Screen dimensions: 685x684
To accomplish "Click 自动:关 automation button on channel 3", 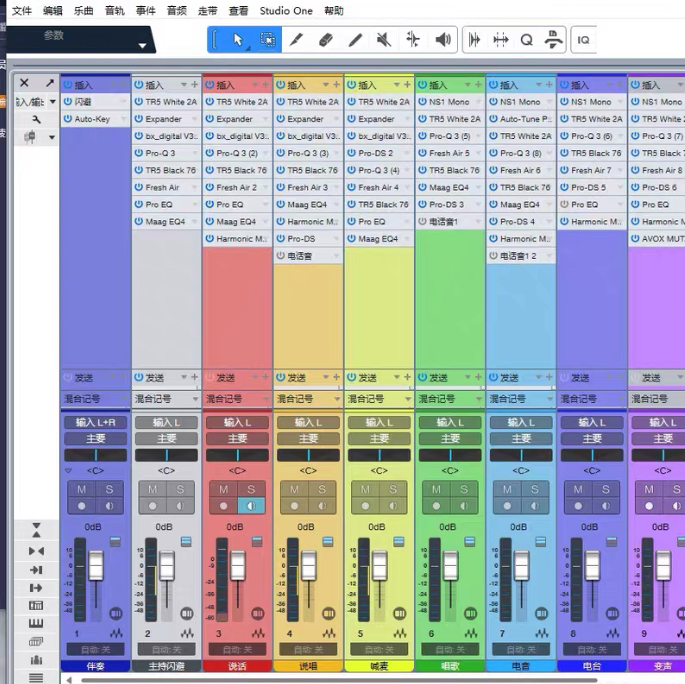I will coord(237,649).
